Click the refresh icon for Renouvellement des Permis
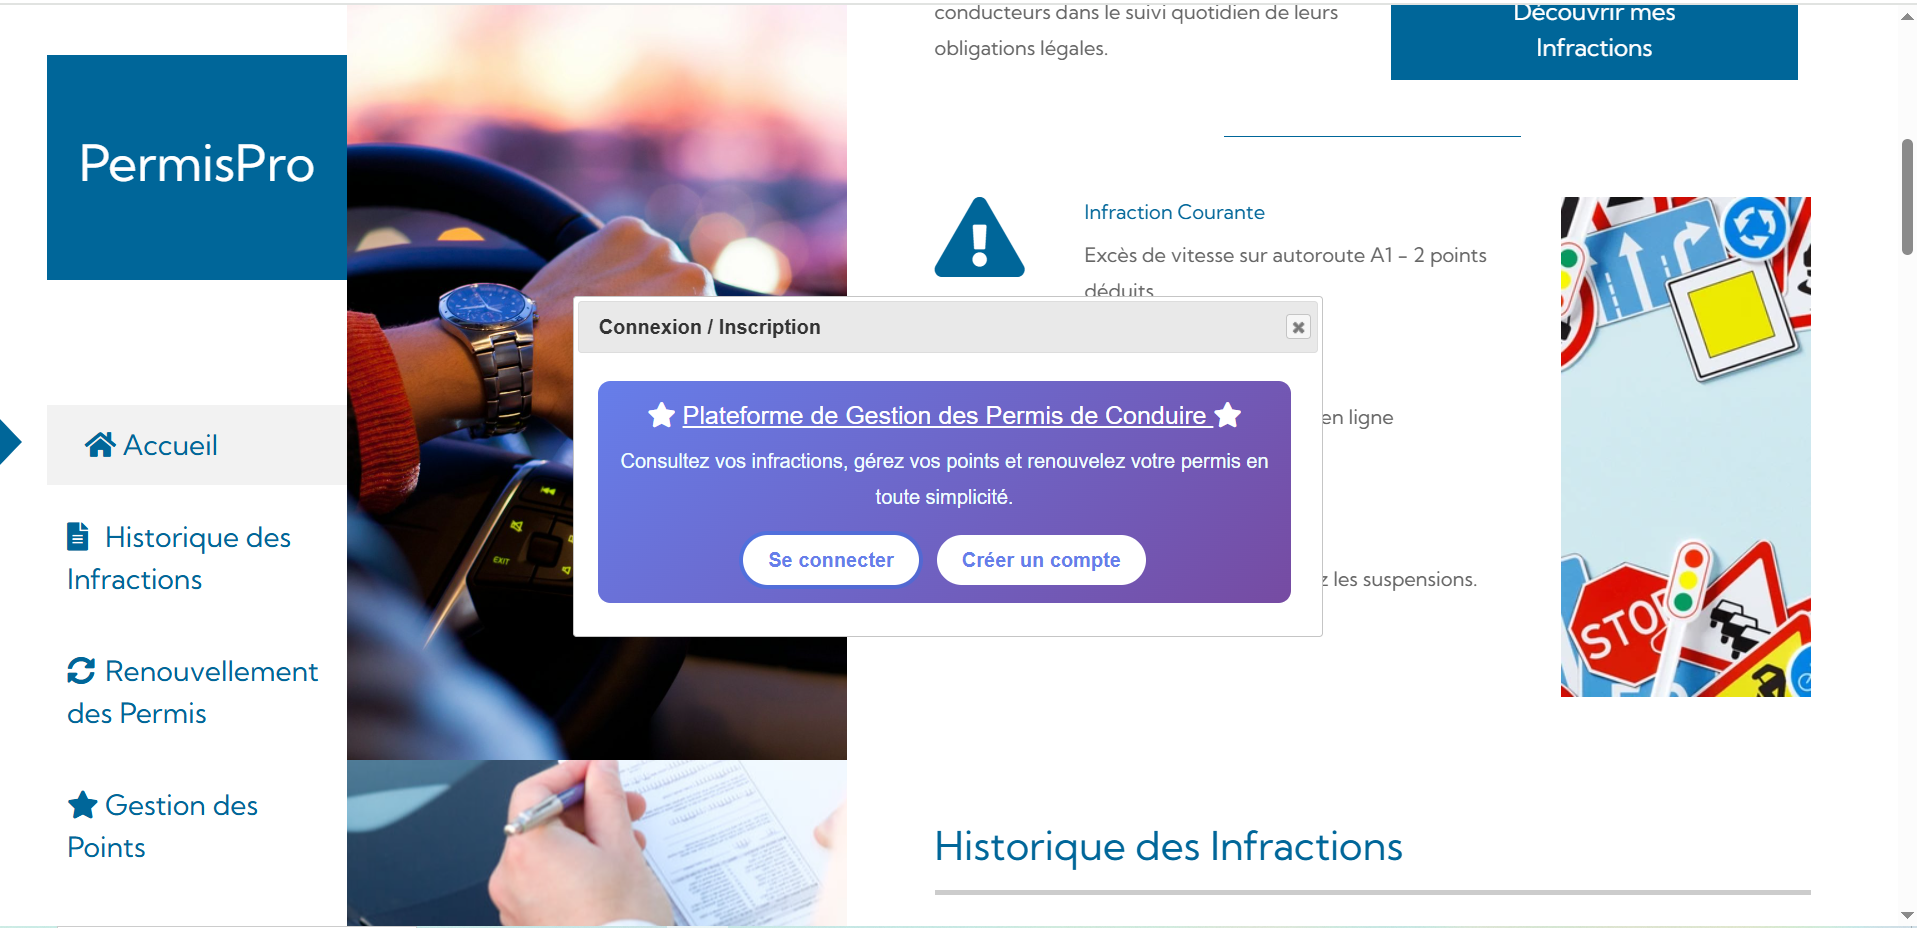Viewport: 1917px width, 928px height. [81, 671]
